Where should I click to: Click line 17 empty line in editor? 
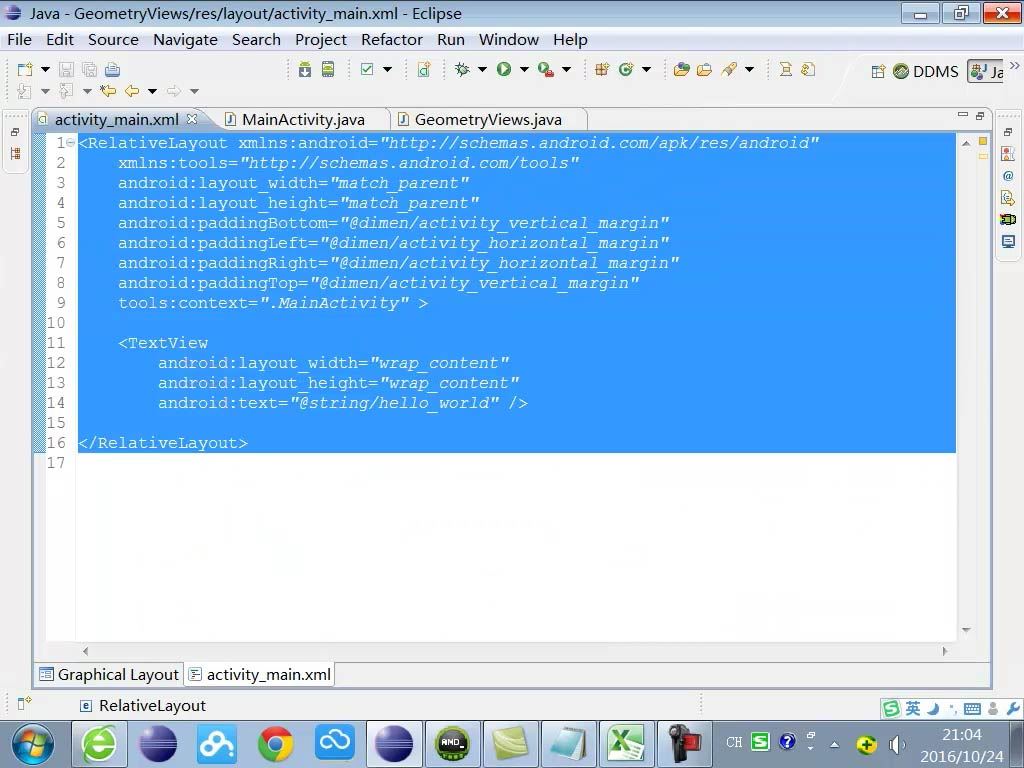516,463
